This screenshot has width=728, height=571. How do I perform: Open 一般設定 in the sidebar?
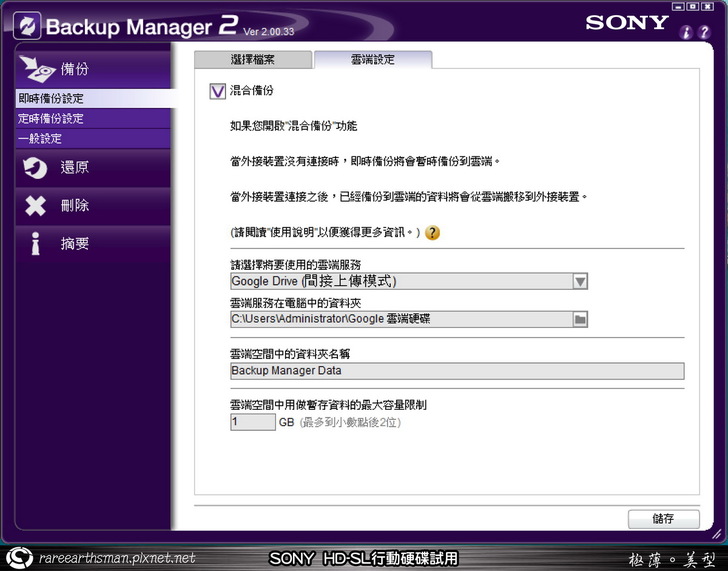click(40, 138)
